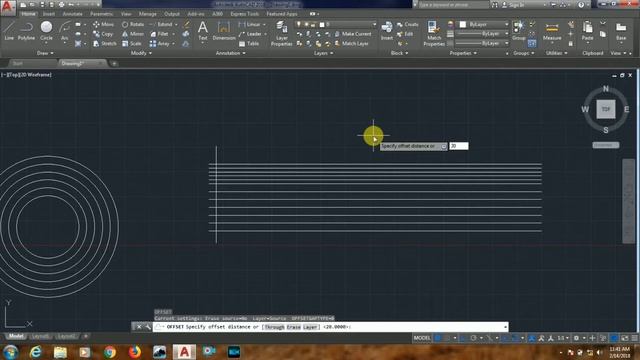The width and height of the screenshot is (640, 360).
Task: Switch to the Annotate ribbon tab
Action: click(72, 14)
